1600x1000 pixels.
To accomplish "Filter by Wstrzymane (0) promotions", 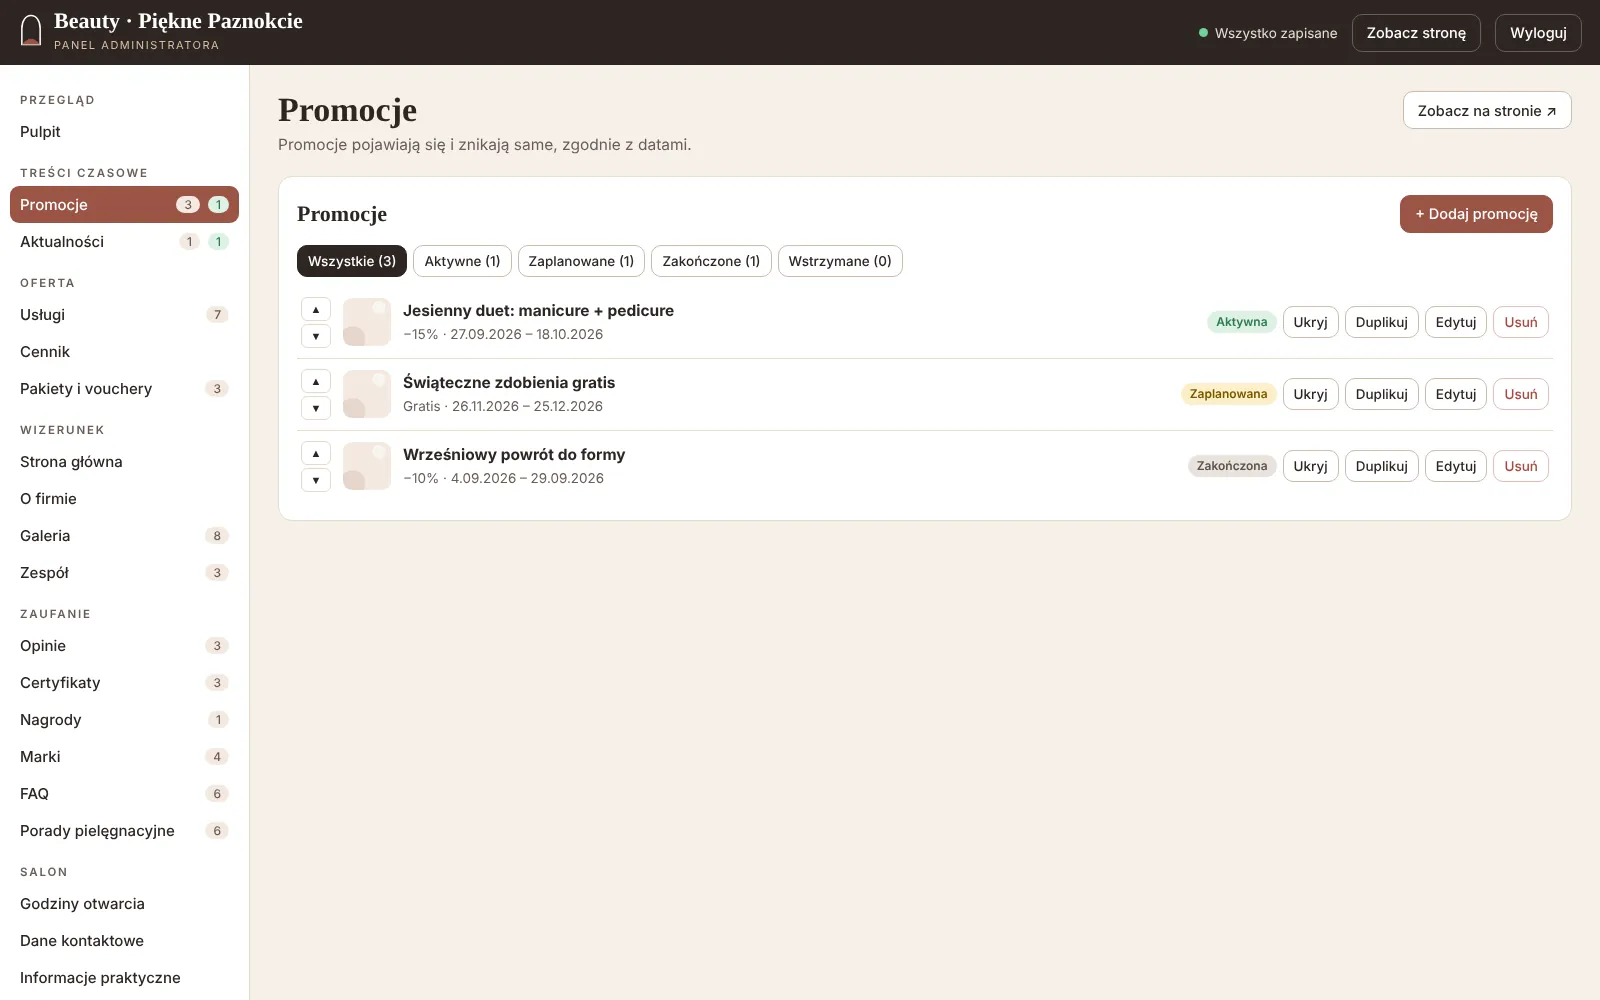I will point(840,261).
